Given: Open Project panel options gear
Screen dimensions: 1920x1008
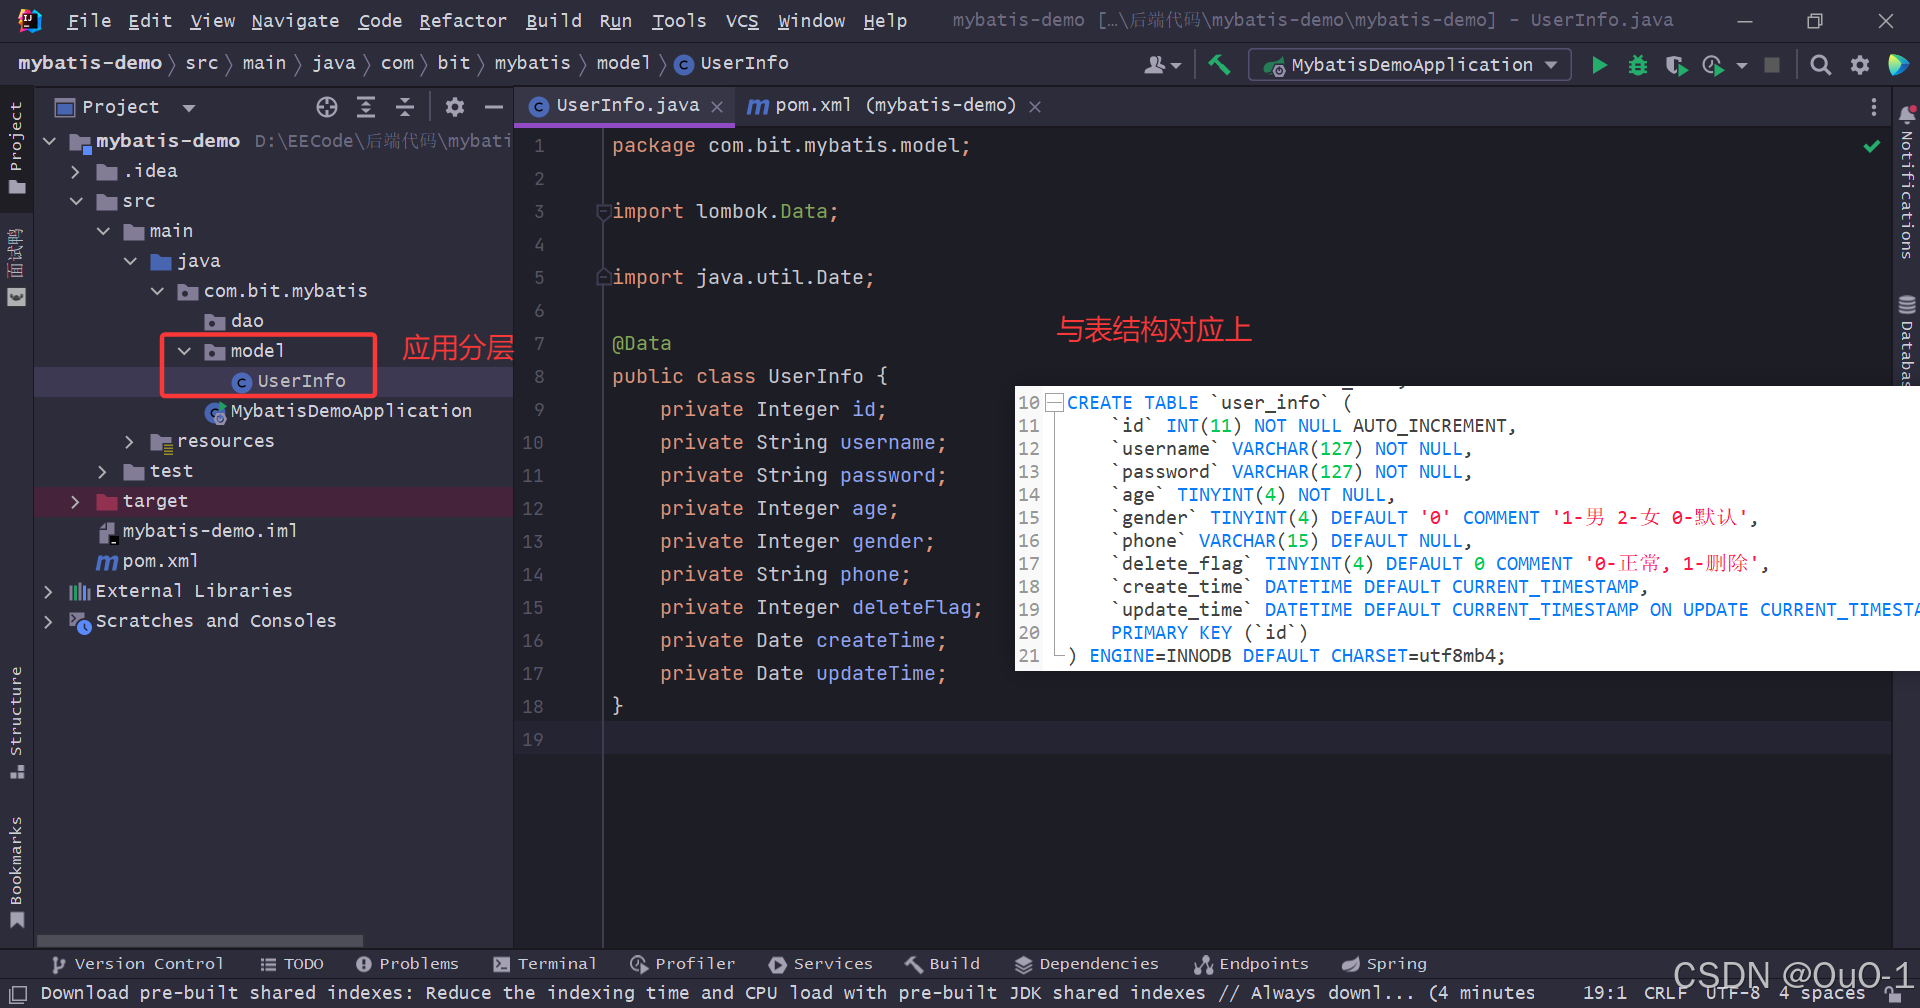Looking at the screenshot, I should tap(455, 107).
